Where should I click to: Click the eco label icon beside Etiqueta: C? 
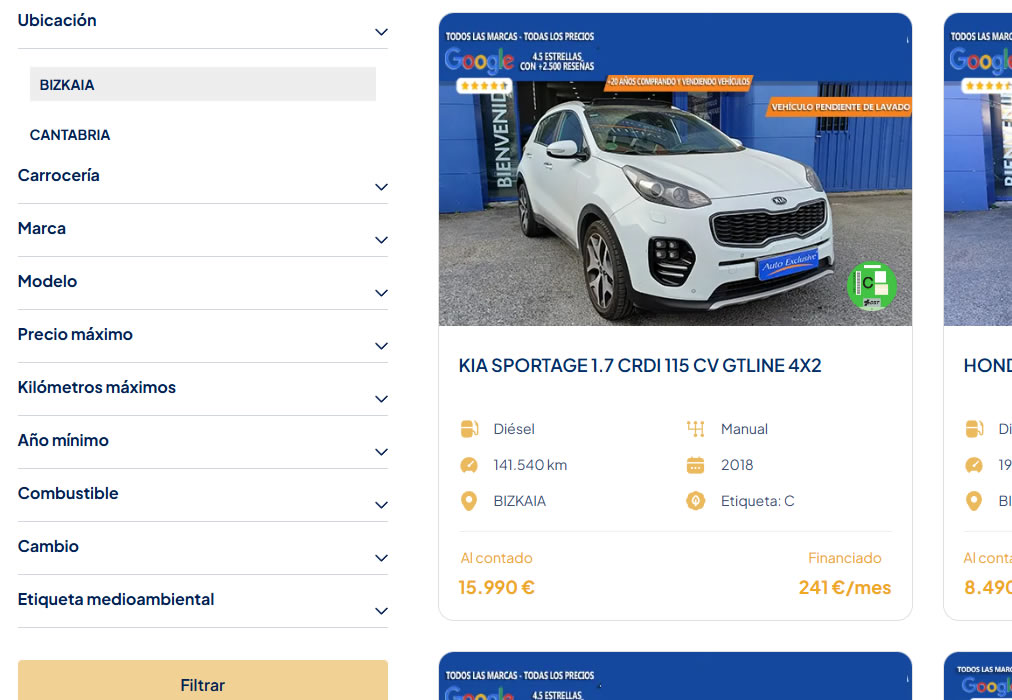(696, 501)
